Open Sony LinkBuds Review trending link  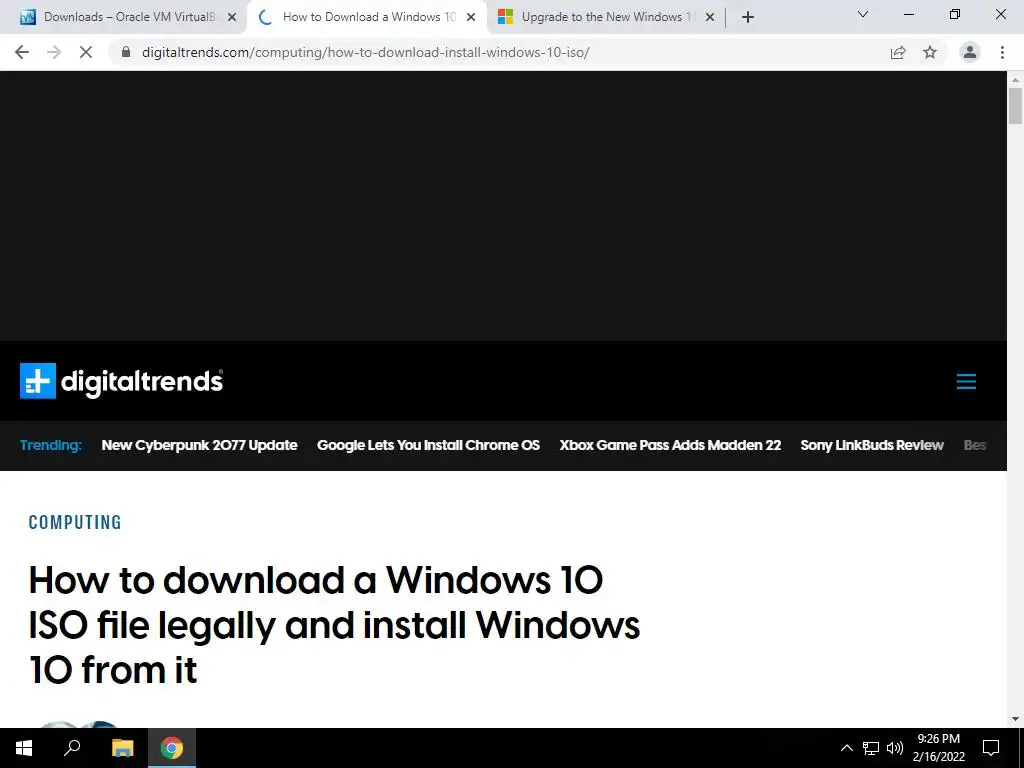[x=872, y=445]
